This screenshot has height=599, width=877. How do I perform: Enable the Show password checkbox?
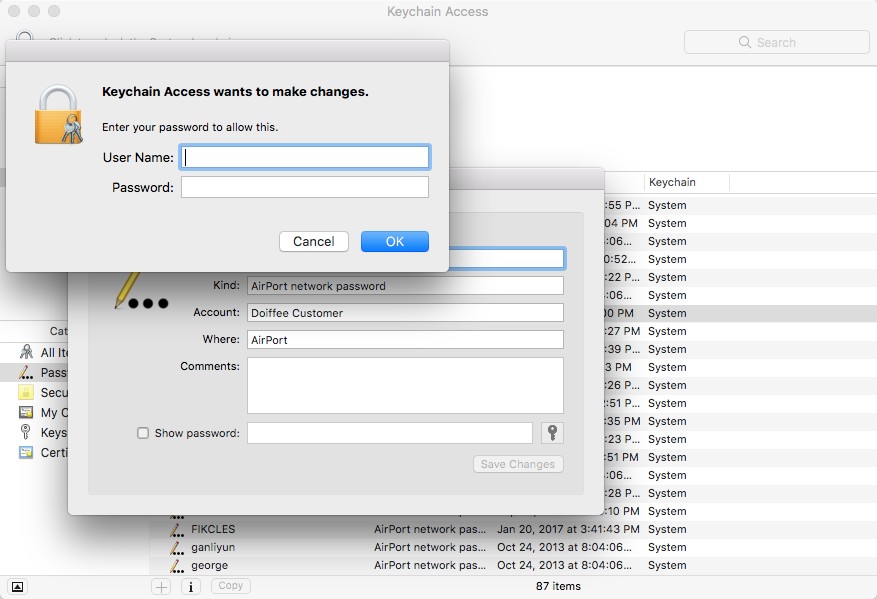(143, 433)
